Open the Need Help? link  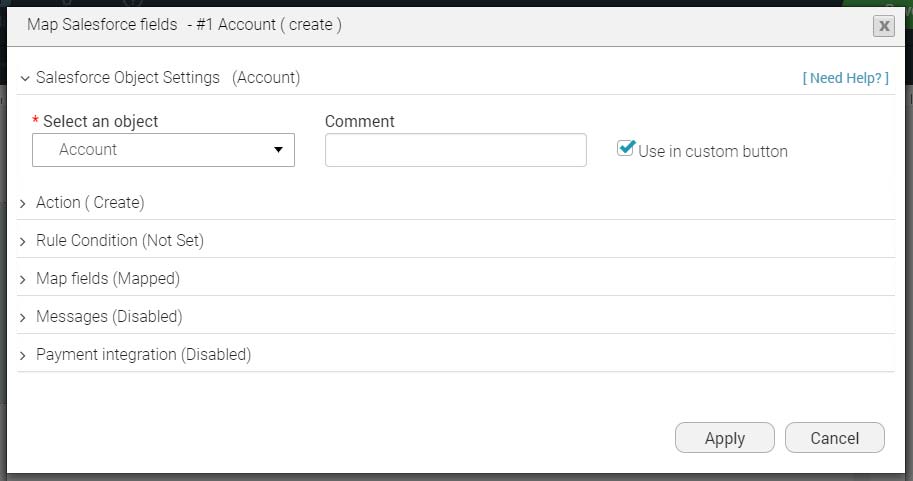click(845, 78)
